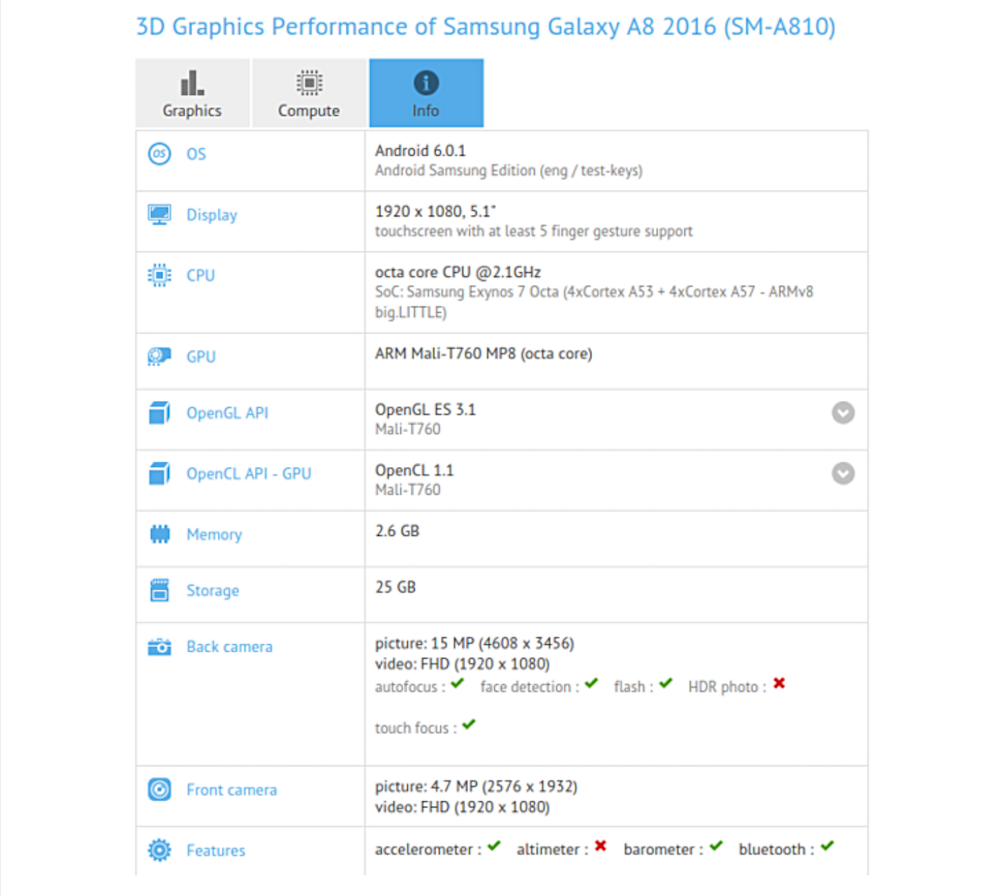This screenshot has width=1000, height=896.
Task: Select the Info tab
Action: pos(426,93)
